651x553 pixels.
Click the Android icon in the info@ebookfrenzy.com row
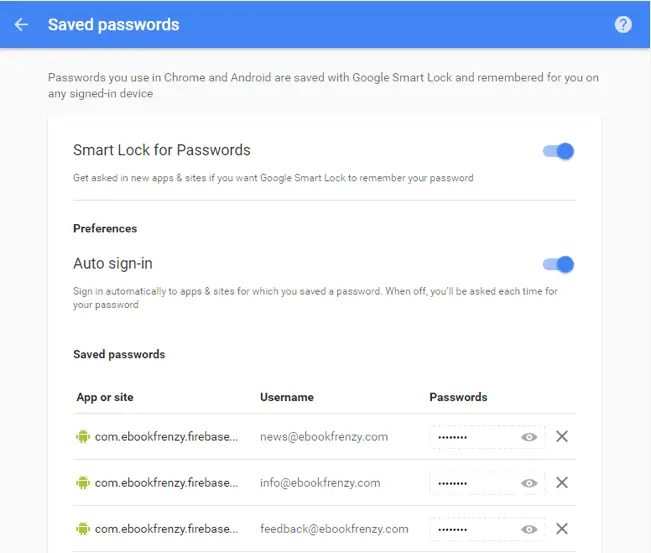[83, 483]
